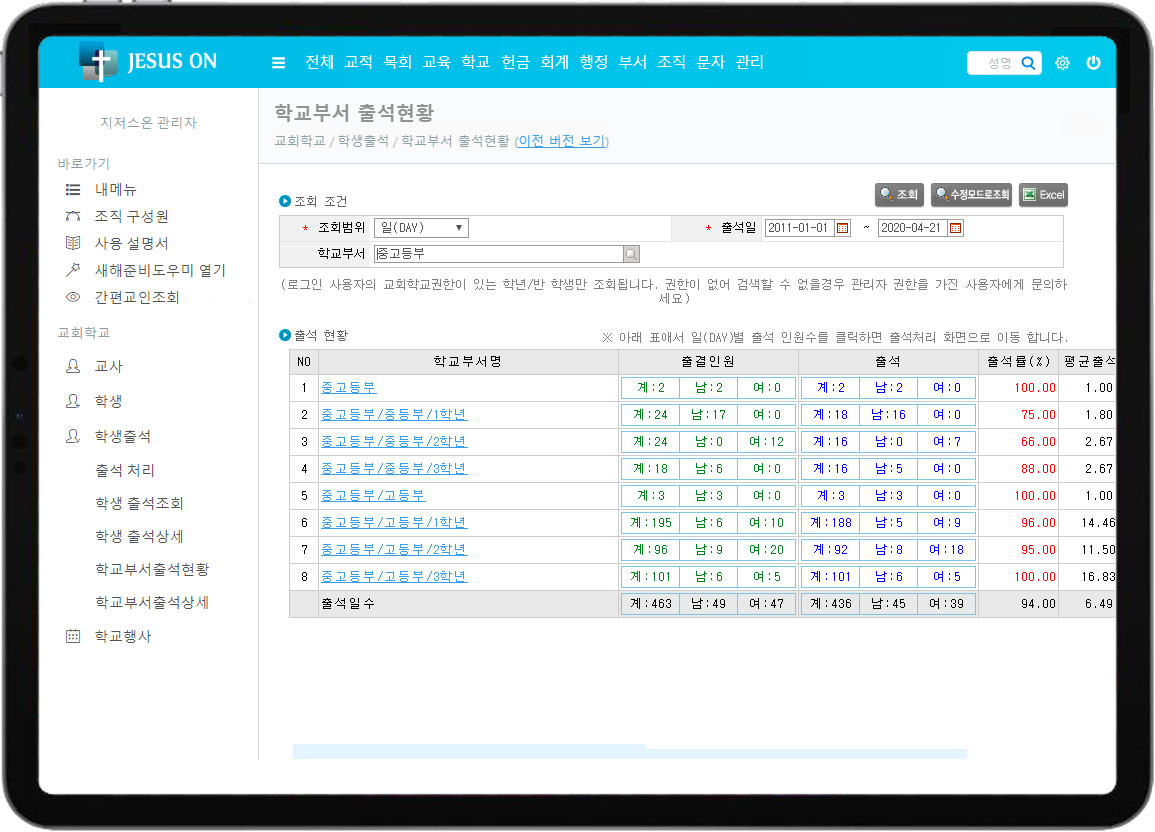Open the 회계 top menu

pos(554,62)
